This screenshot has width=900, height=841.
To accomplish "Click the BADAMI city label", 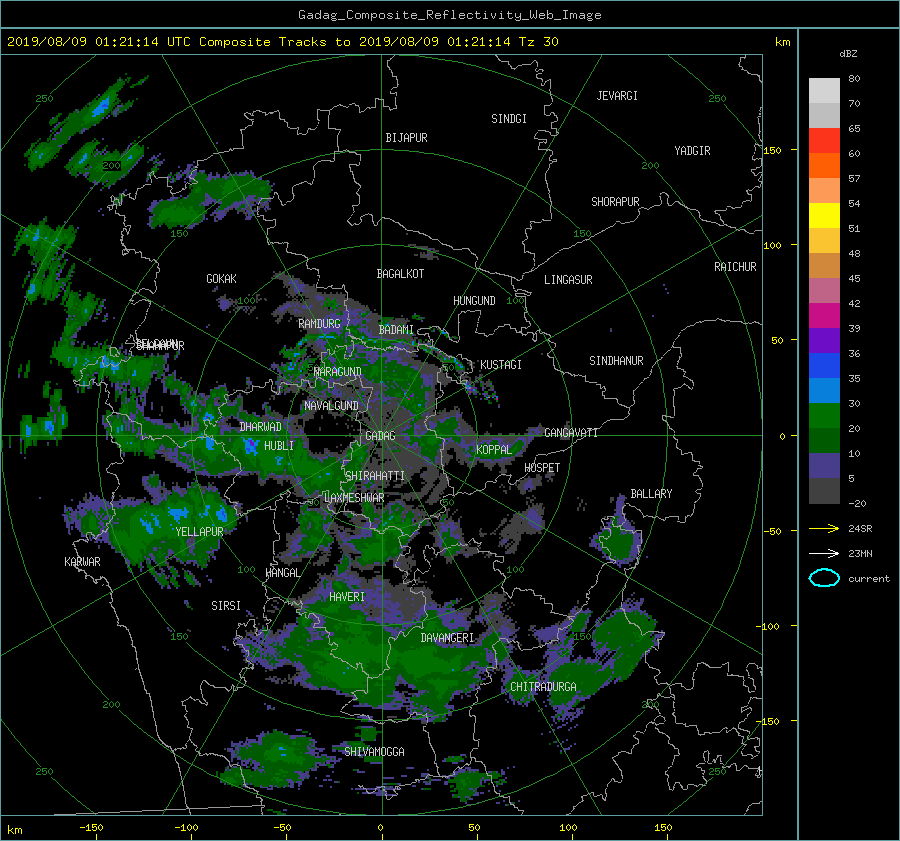I will point(396,330).
